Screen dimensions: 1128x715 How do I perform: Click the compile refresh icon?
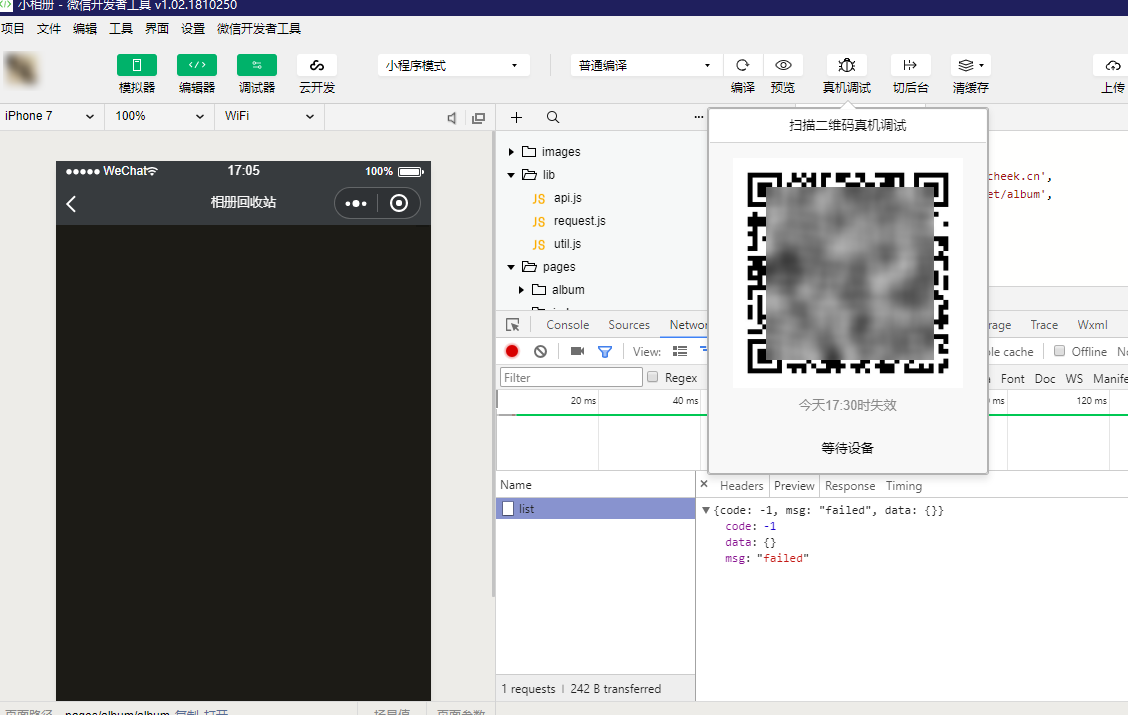tap(743, 65)
